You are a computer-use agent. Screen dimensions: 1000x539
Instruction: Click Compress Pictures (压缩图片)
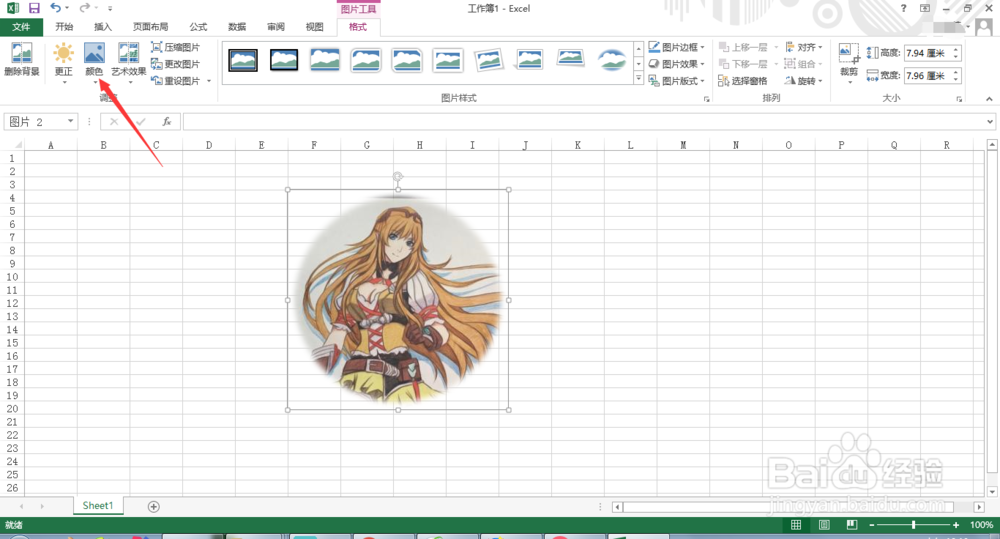175,47
